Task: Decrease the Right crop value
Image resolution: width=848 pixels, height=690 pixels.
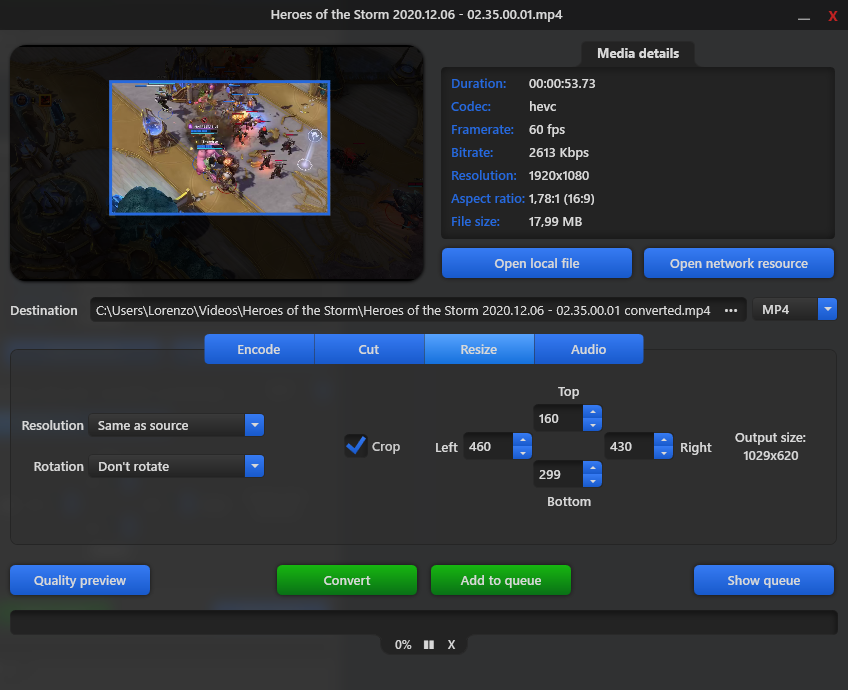Action: (x=664, y=453)
